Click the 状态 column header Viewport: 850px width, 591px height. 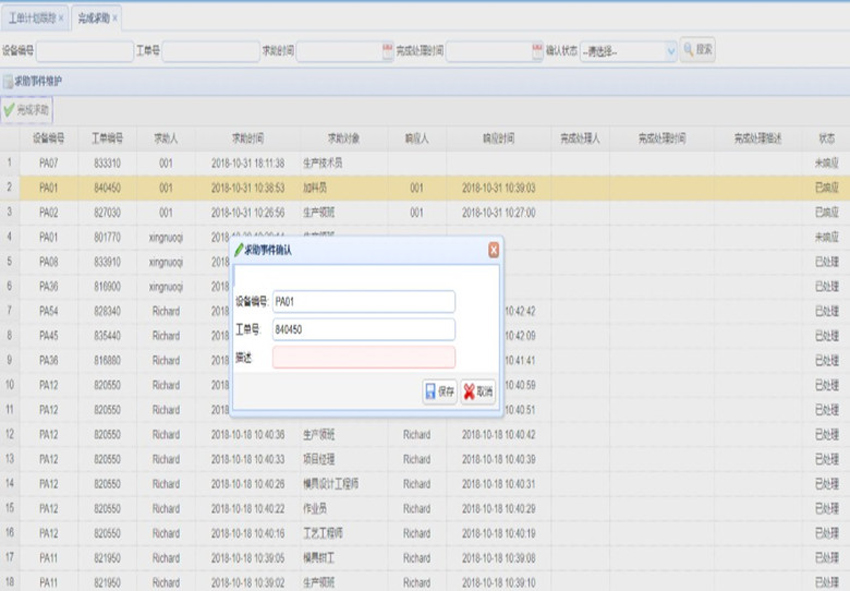pos(826,139)
